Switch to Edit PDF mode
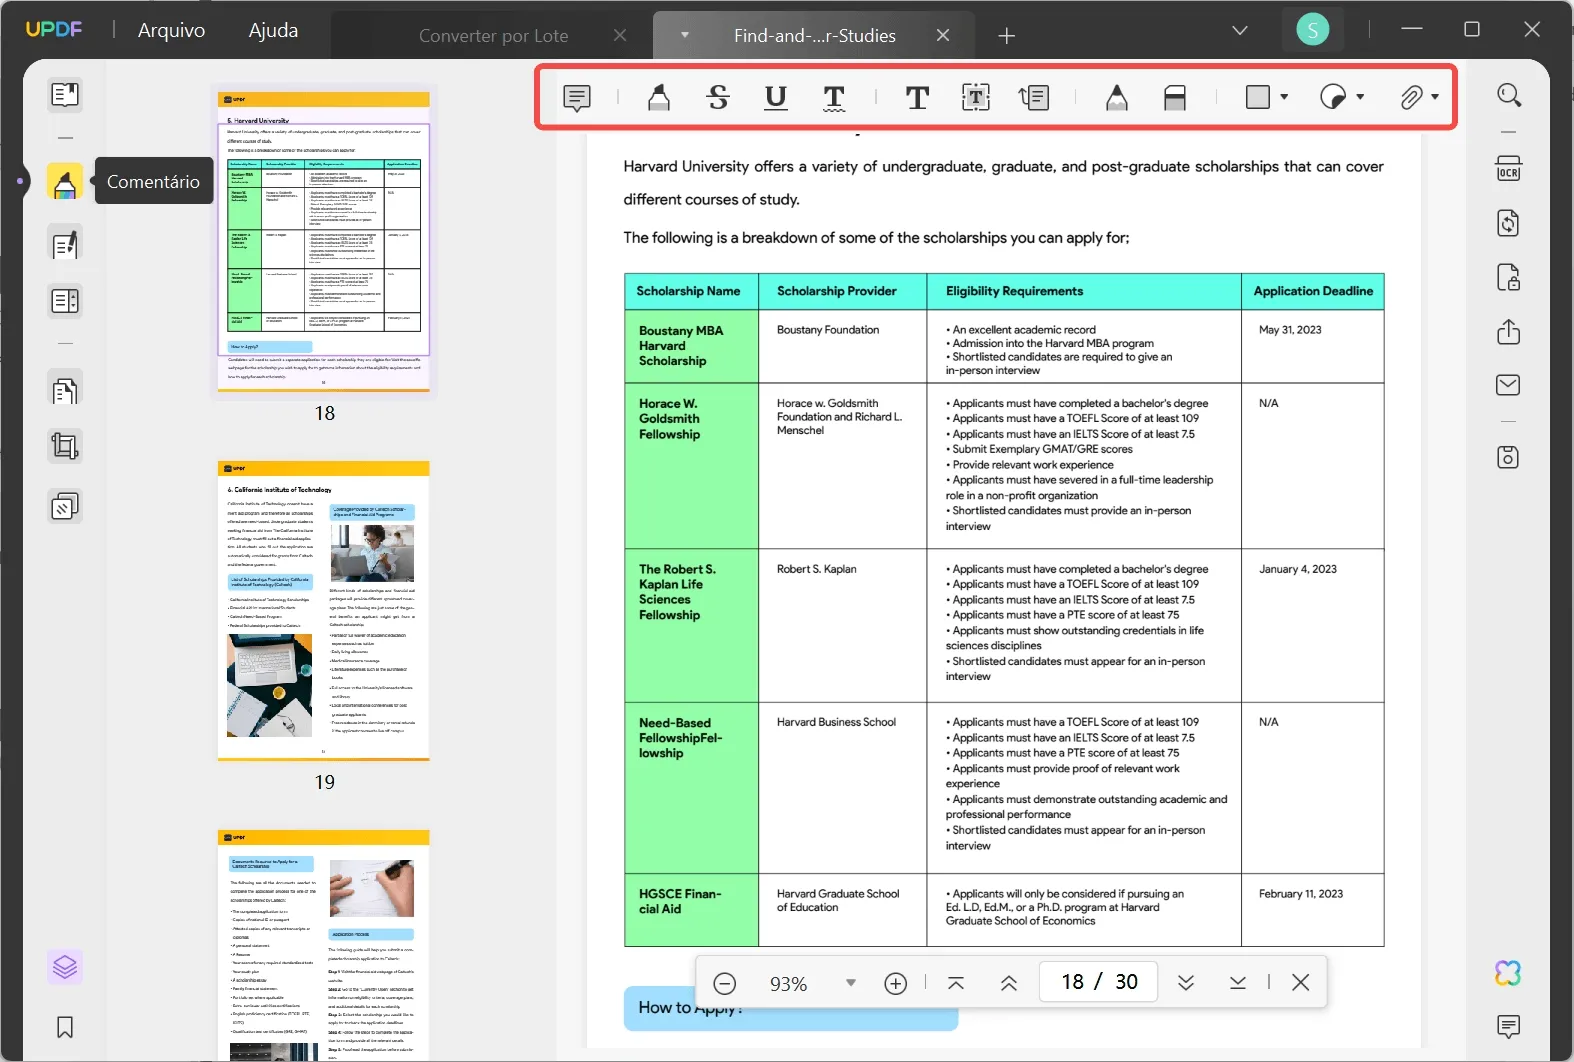The height and width of the screenshot is (1062, 1574). (65, 245)
